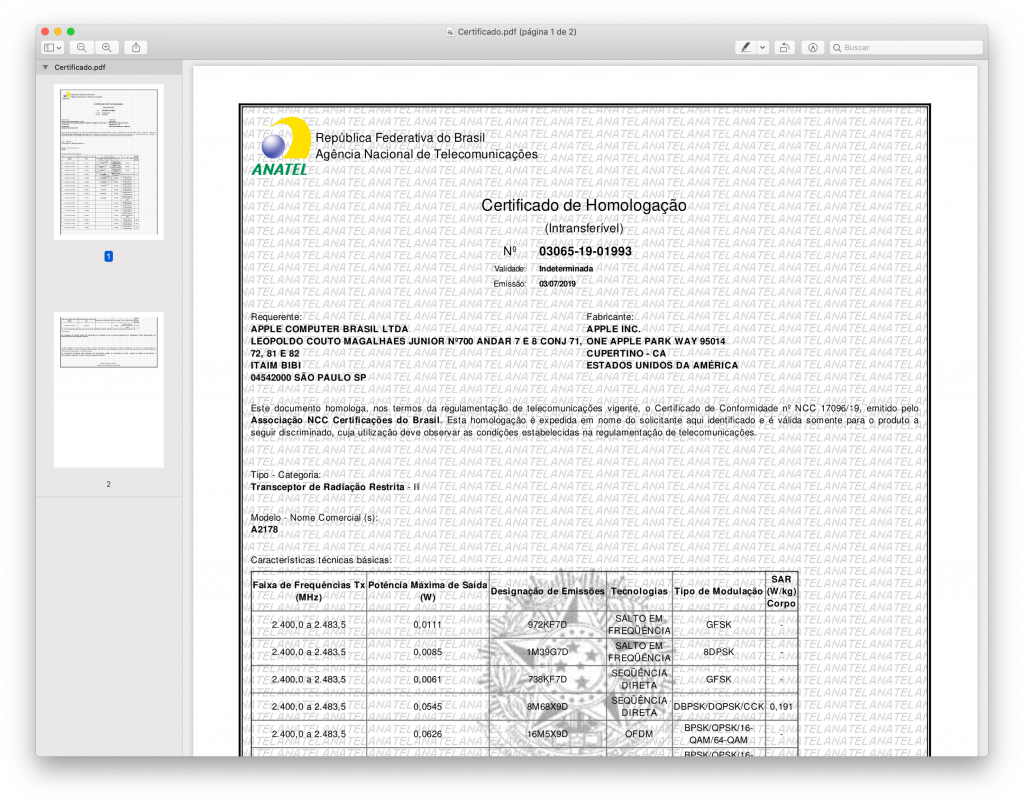
Task: Click the SAR value 0,191
Action: 781,707
